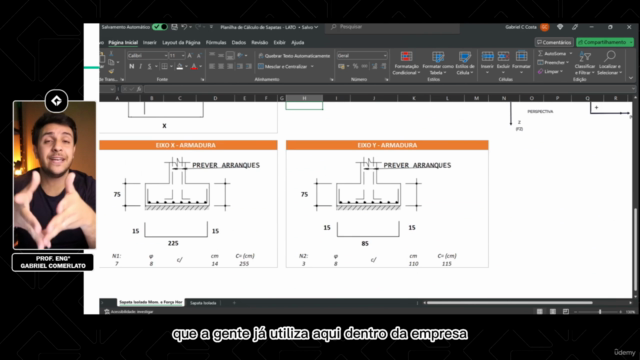
Task: Toggle the Salvamento Automático switch
Action: pos(160,27)
